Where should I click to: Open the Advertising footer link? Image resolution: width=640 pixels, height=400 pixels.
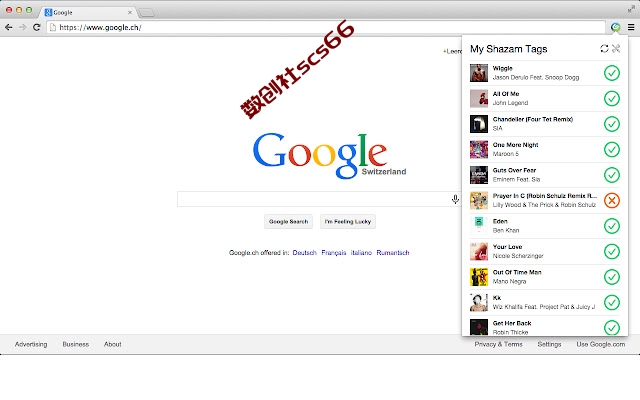[x=31, y=344]
